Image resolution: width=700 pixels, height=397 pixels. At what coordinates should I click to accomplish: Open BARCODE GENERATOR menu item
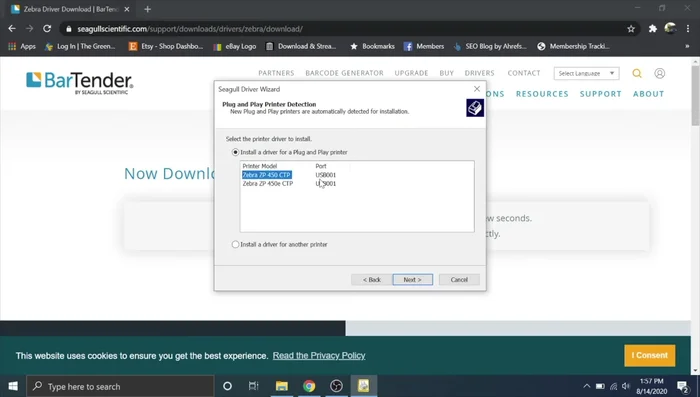(x=344, y=73)
